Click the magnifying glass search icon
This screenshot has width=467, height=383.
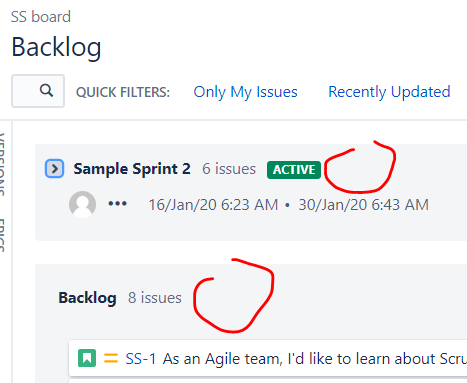point(46,90)
